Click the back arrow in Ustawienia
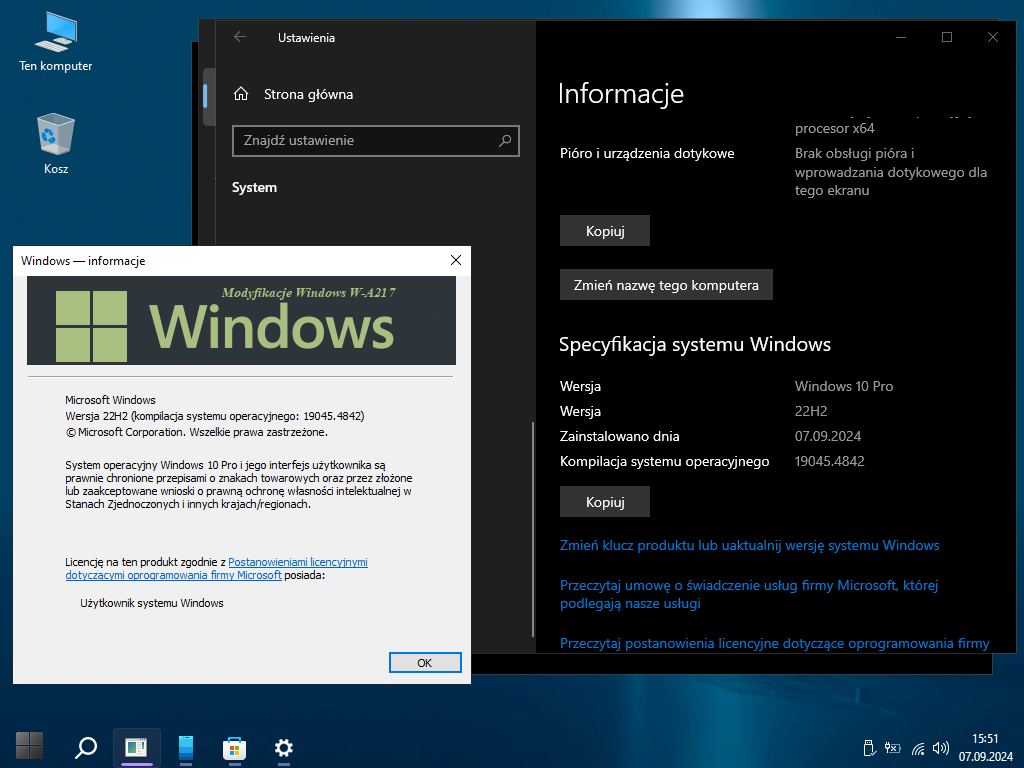This screenshot has height=768, width=1024. (240, 37)
